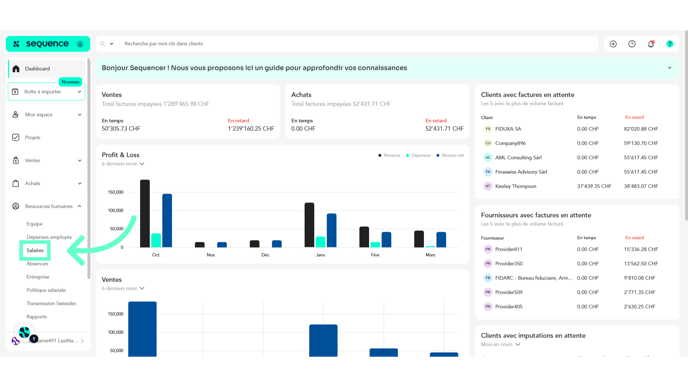688x387 pixels.
Task: Toggle the Revenu net legend entry
Action: [450, 155]
